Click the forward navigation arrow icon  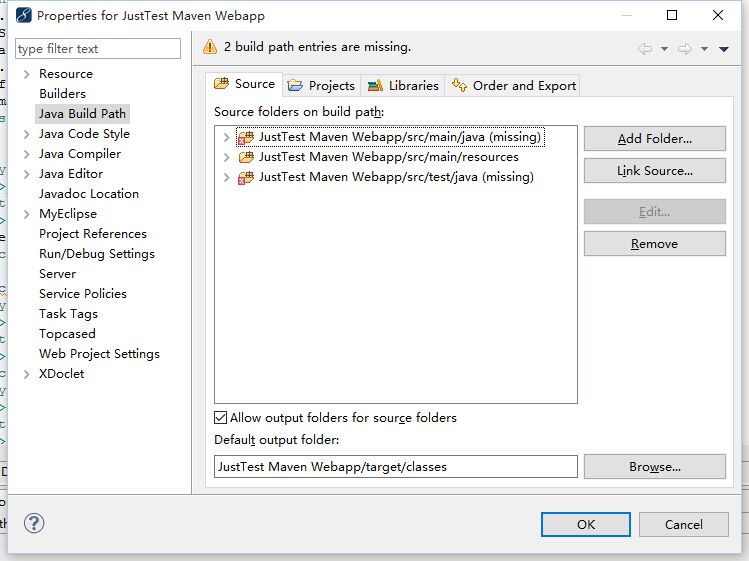[x=685, y=49]
